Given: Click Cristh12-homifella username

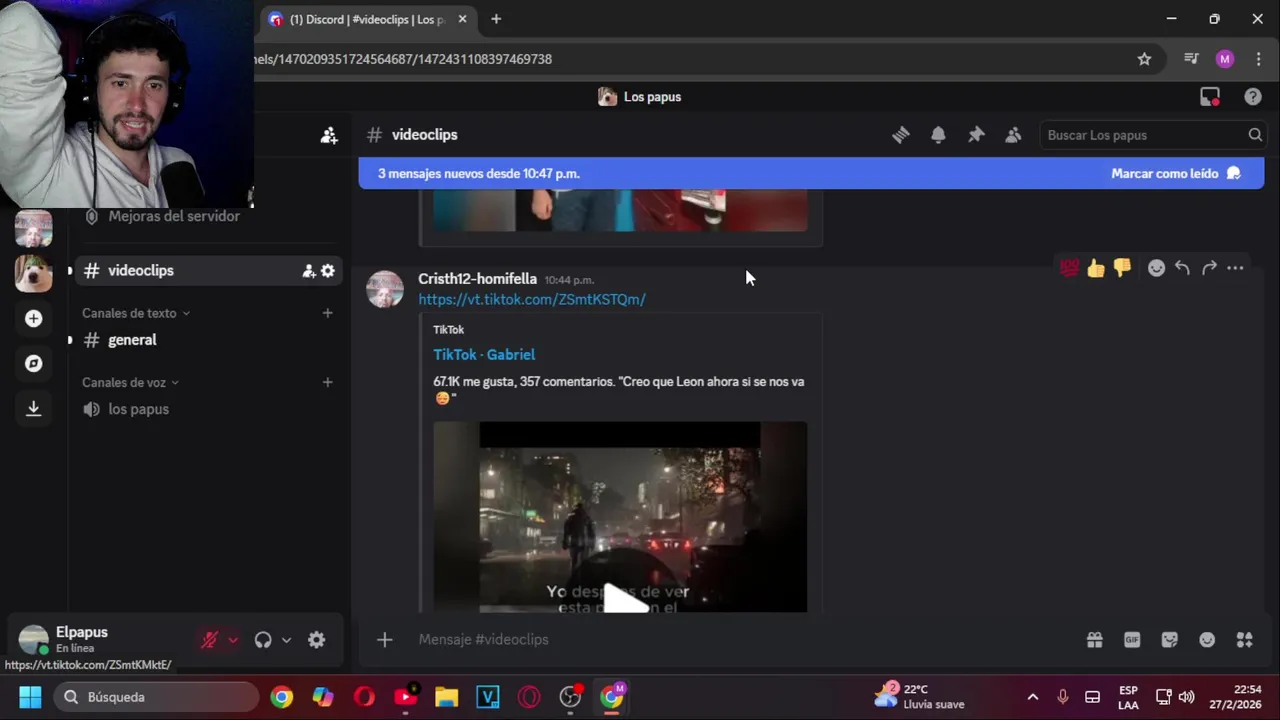Looking at the screenshot, I should click(477, 279).
